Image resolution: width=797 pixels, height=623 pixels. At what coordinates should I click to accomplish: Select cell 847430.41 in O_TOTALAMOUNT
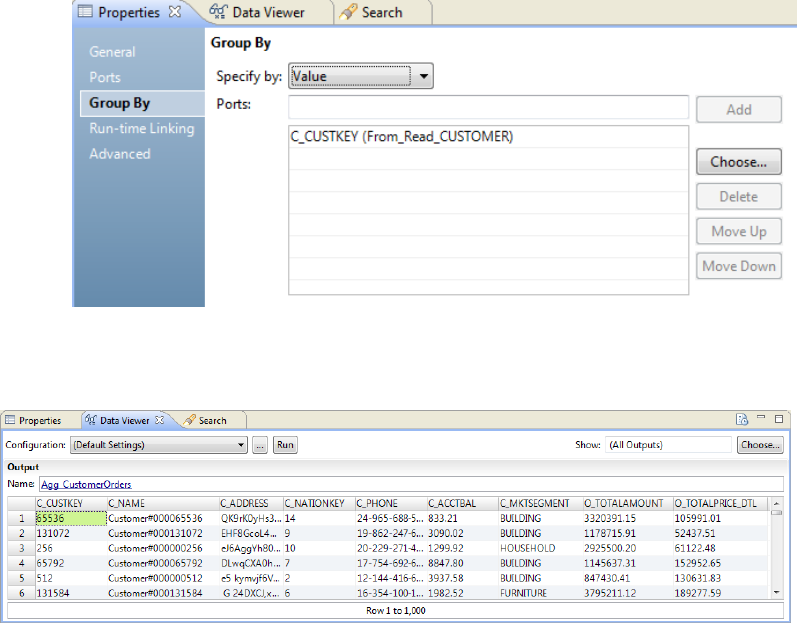pyautogui.click(x=628, y=578)
